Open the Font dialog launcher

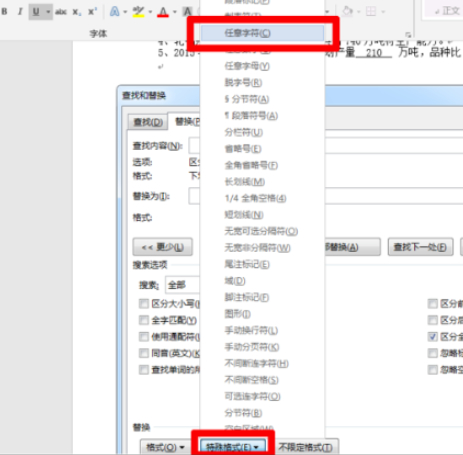point(408,34)
